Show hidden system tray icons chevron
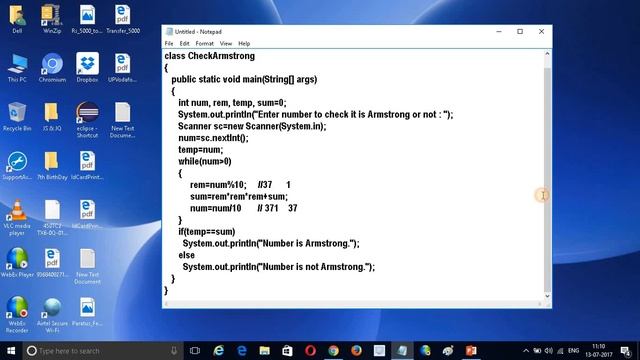640x360 pixels. pyautogui.click(x=526, y=351)
